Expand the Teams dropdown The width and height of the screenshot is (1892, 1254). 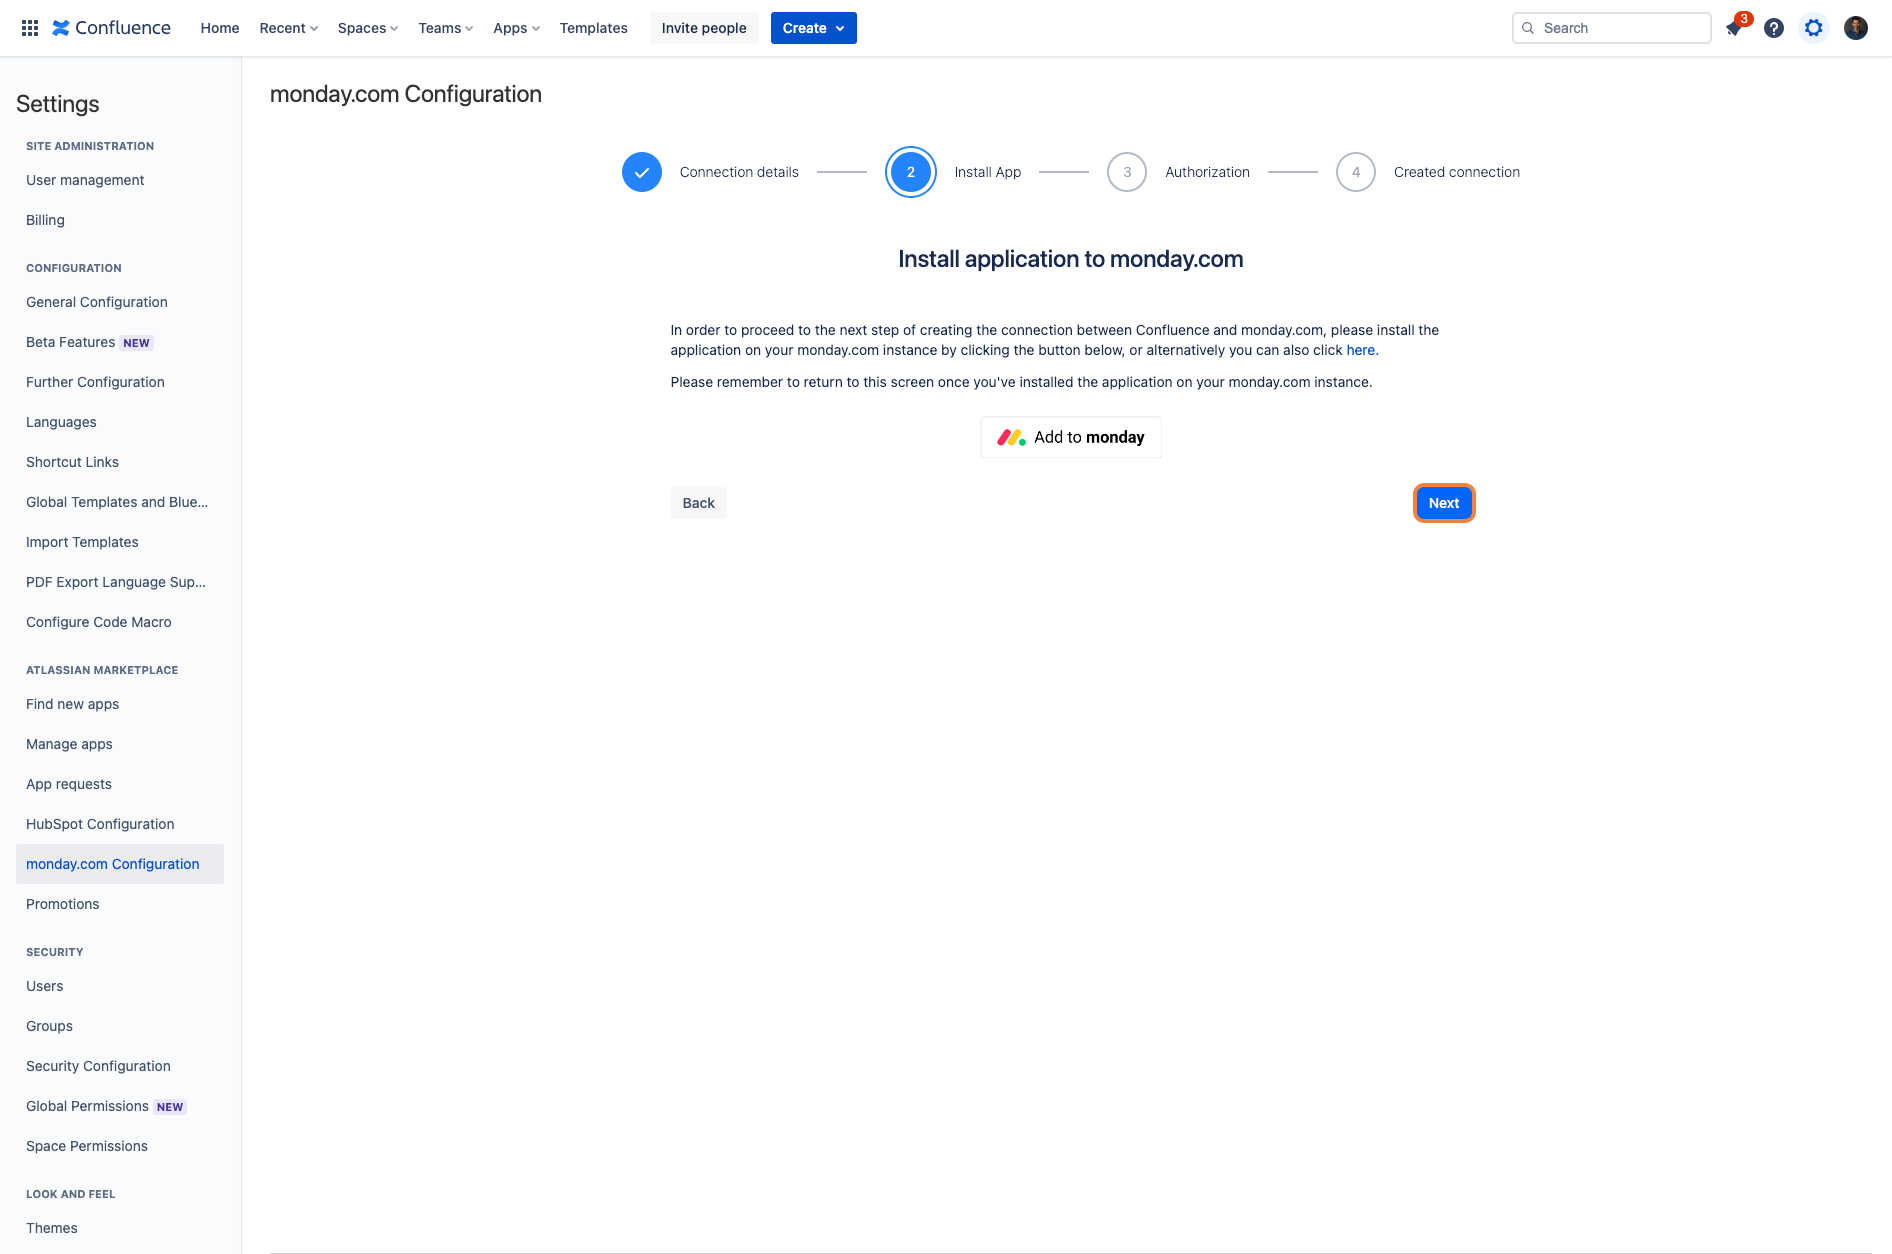[445, 28]
